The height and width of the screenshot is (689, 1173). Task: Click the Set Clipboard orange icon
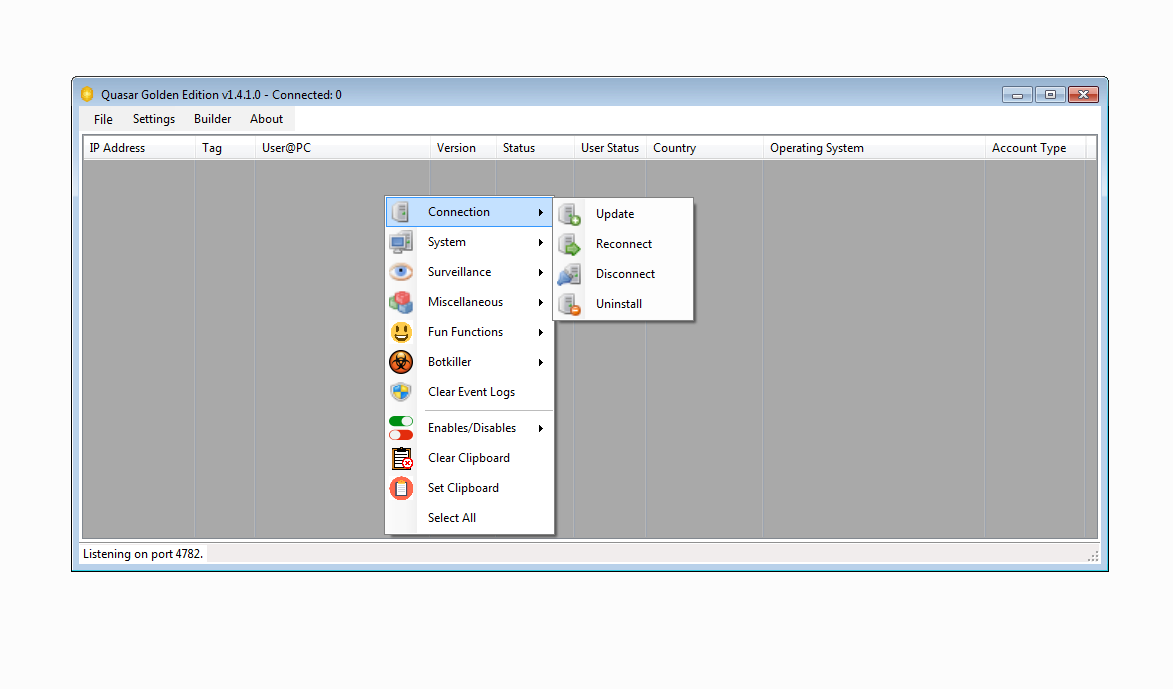click(x=401, y=487)
